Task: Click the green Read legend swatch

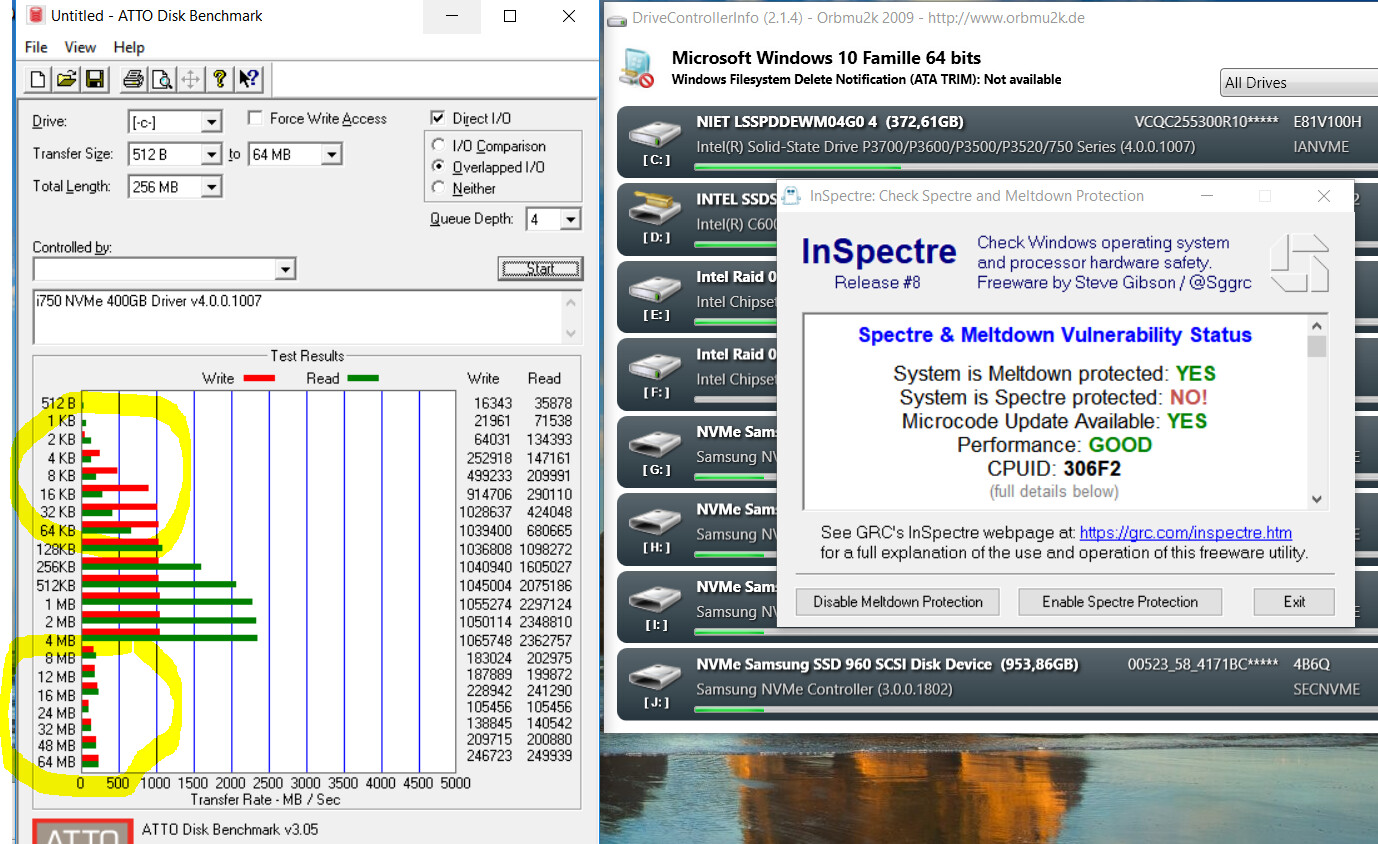Action: 363,378
